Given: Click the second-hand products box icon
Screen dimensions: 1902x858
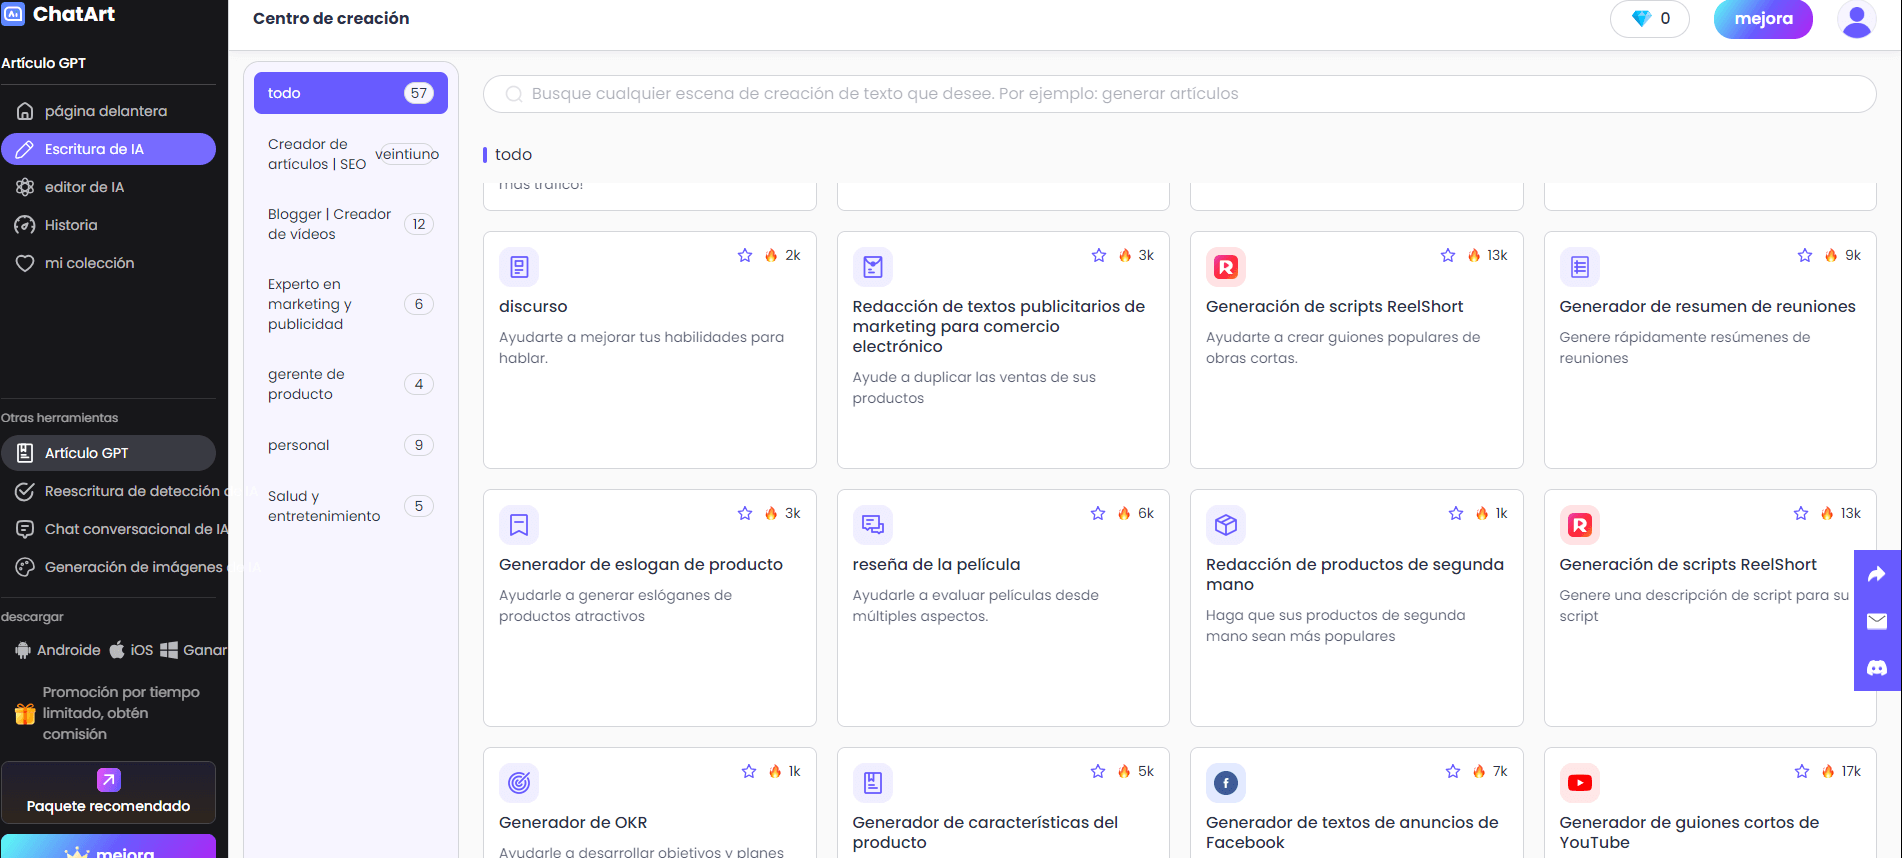Looking at the screenshot, I should tap(1226, 525).
